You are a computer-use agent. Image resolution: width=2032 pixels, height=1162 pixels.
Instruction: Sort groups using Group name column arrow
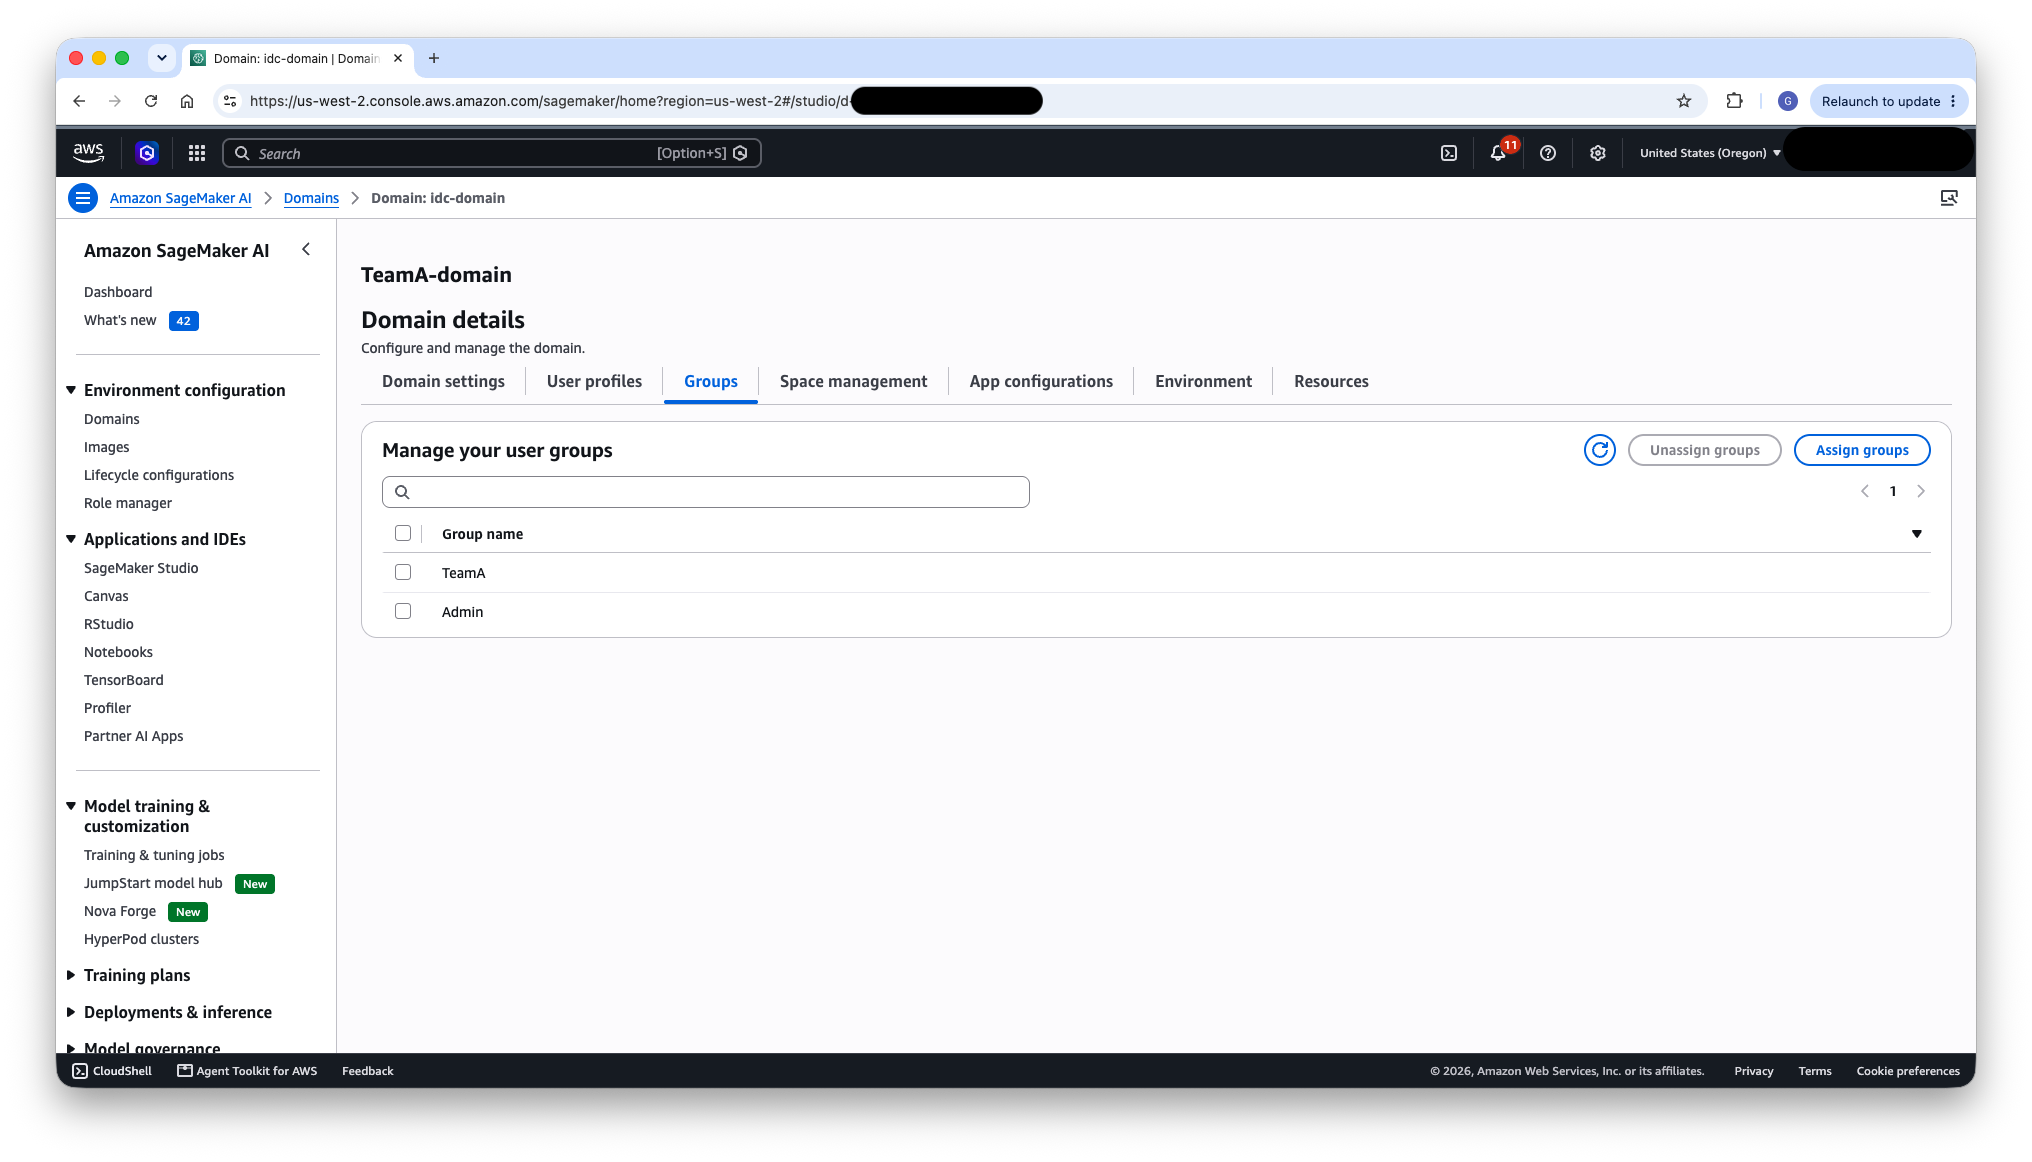coord(1917,534)
